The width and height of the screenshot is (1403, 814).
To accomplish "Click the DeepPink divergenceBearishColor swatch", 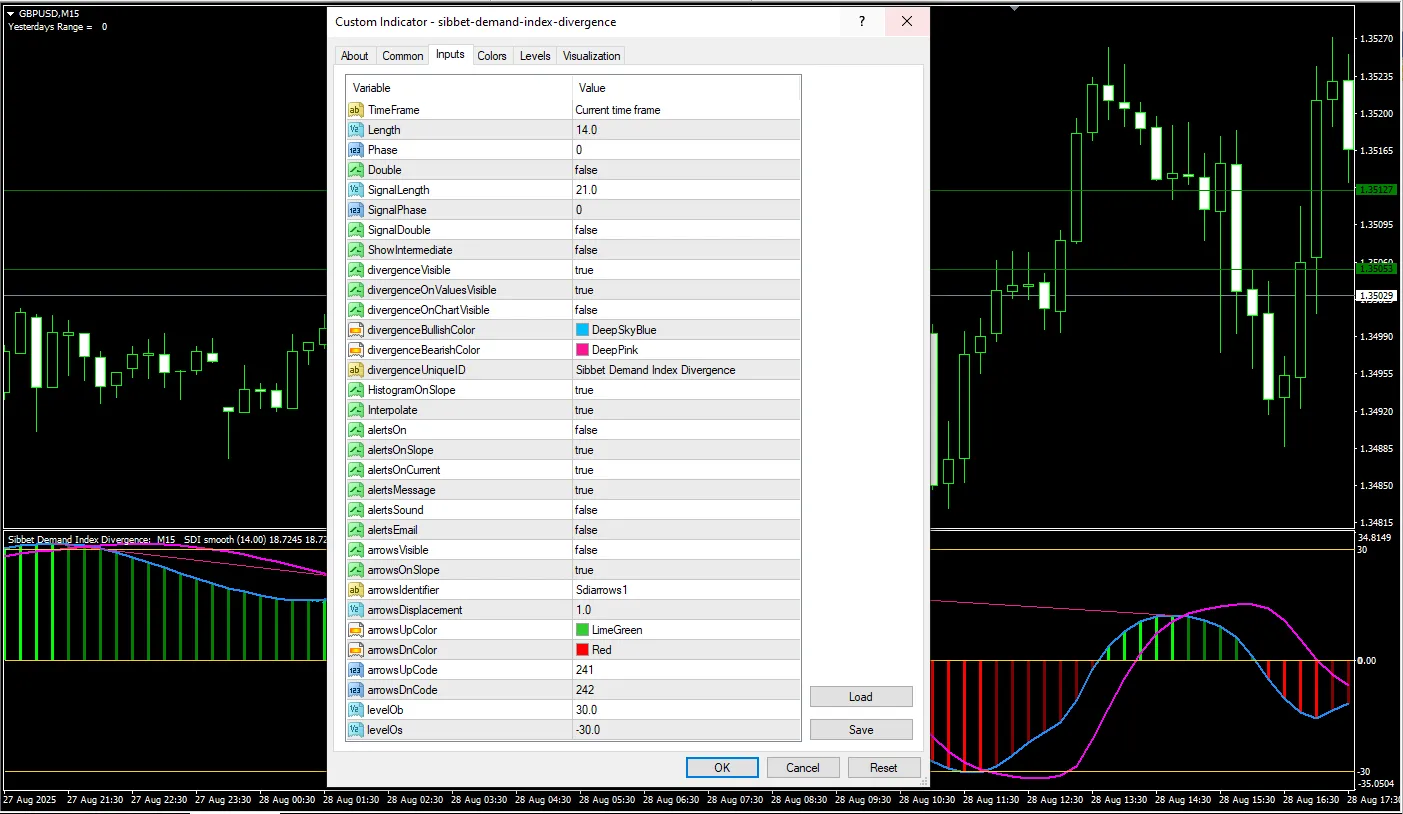I will pos(583,350).
